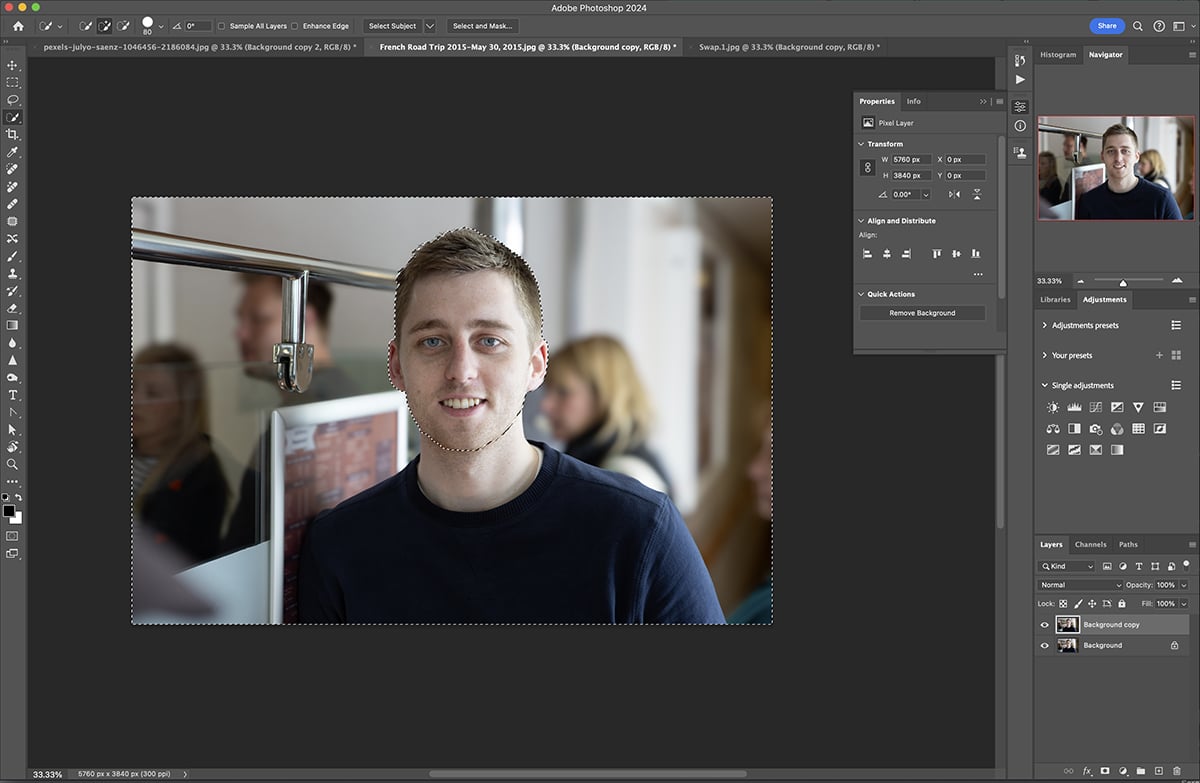Activate the Zoom tool

(13, 464)
